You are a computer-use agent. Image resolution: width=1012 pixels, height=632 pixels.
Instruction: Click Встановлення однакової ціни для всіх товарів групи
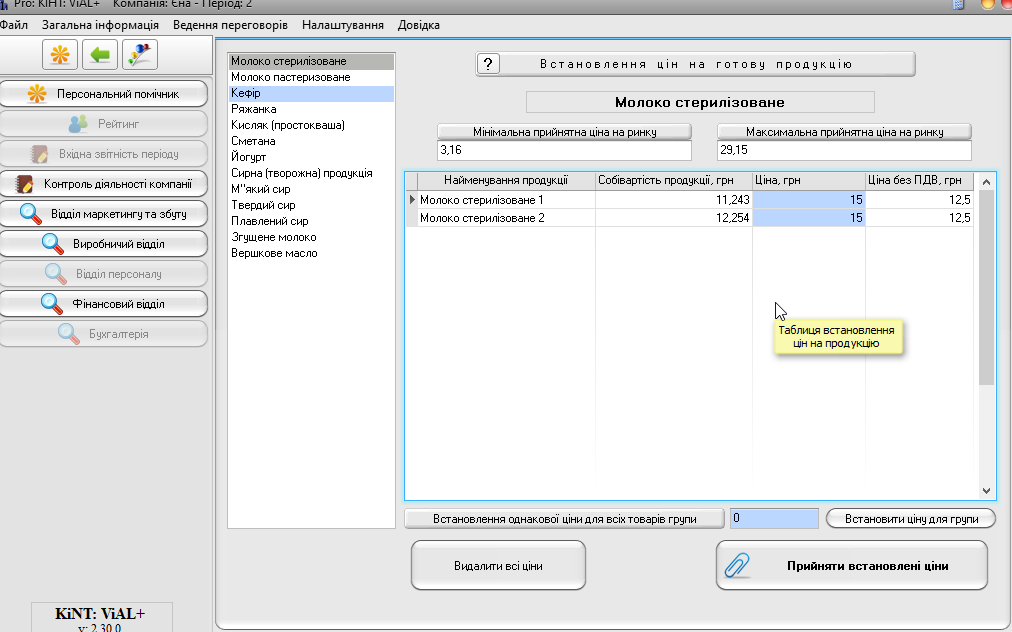[564, 518]
